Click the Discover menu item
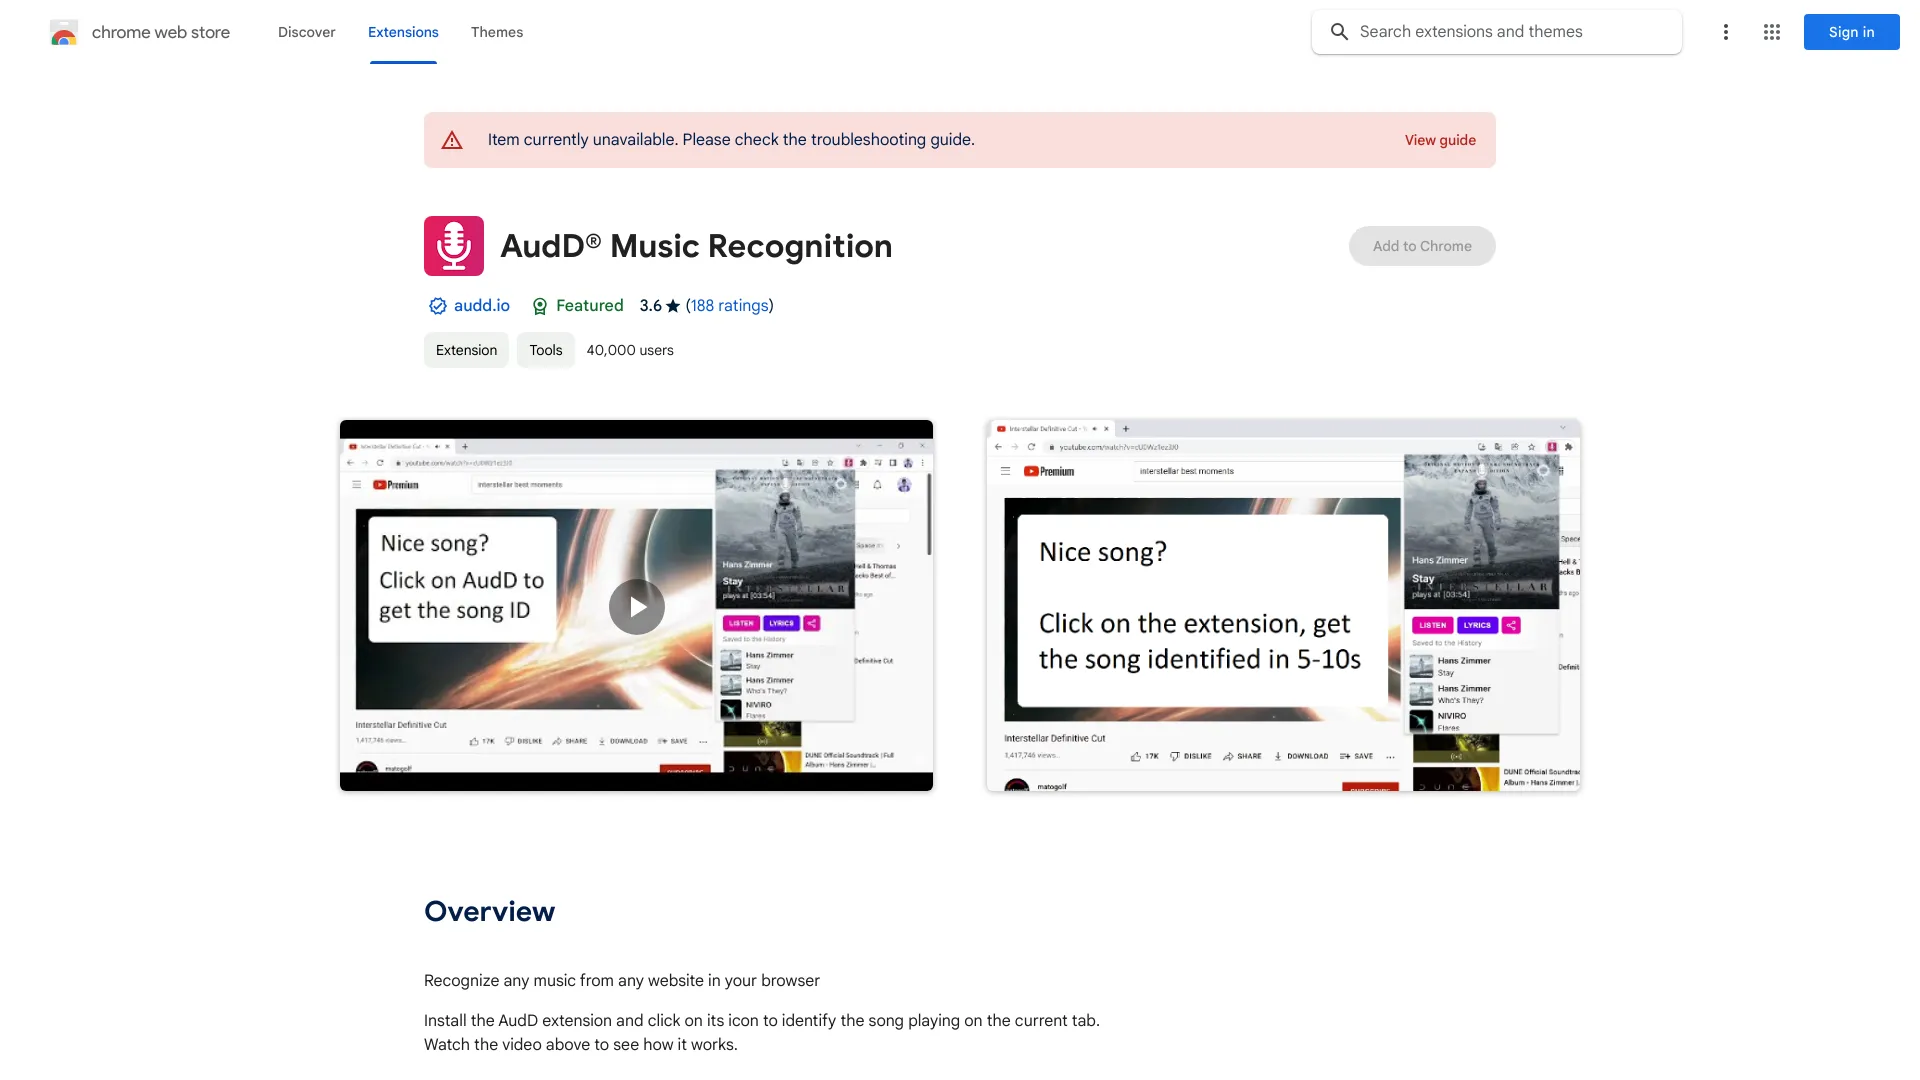The height and width of the screenshot is (1080, 1920). tap(306, 32)
